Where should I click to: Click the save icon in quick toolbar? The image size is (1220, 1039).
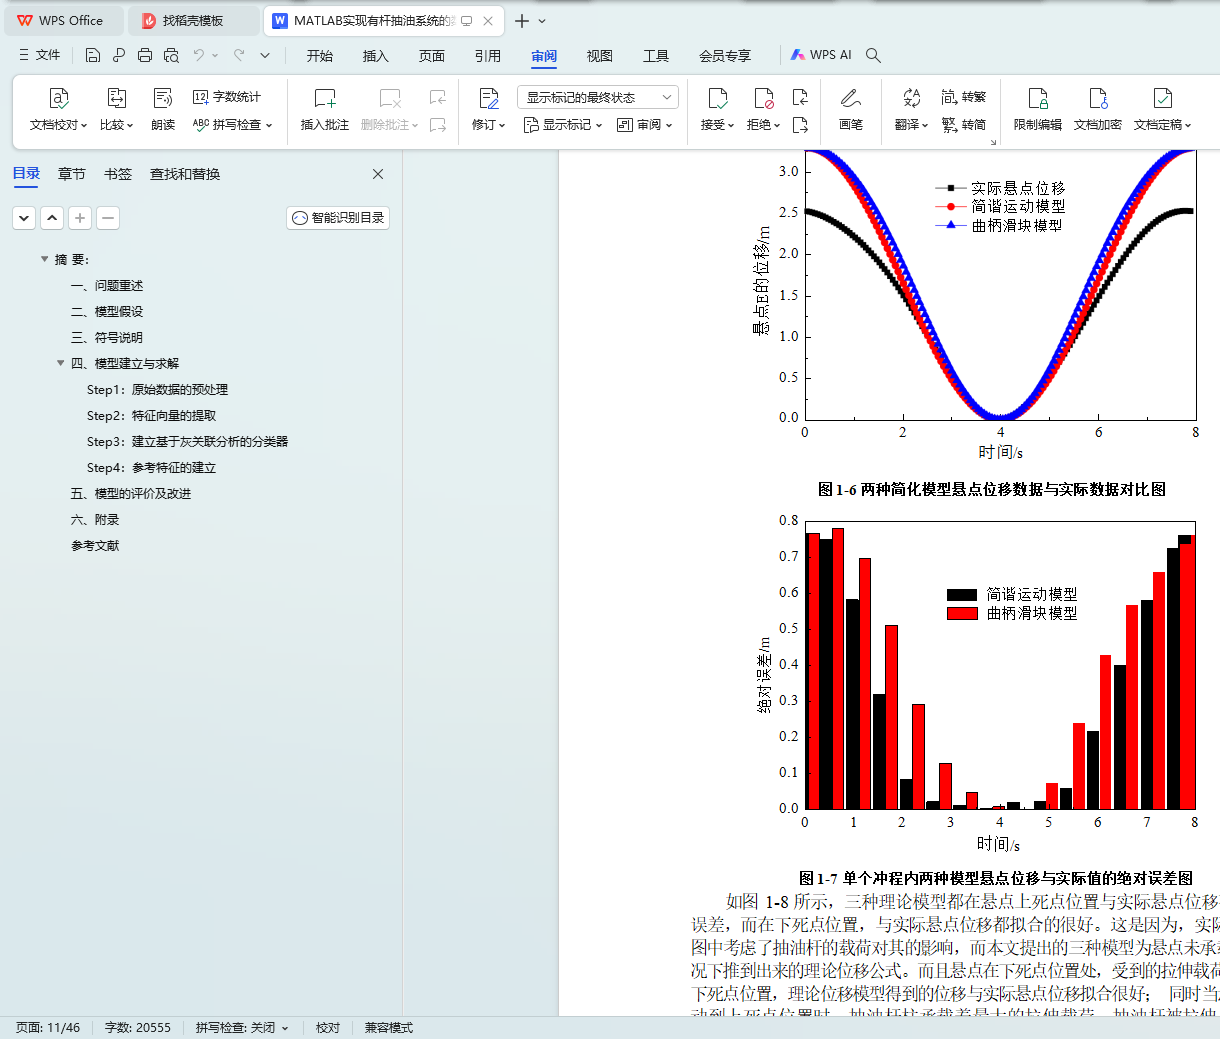[x=93, y=55]
